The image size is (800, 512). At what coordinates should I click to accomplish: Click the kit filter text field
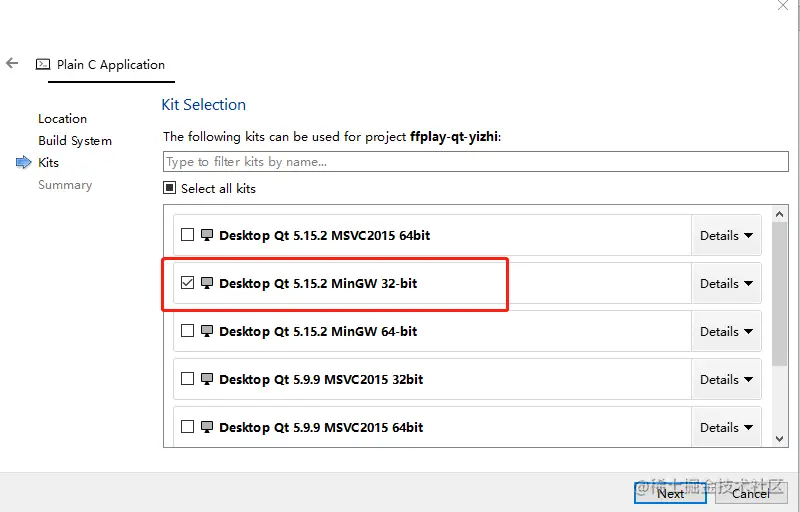tap(475, 162)
